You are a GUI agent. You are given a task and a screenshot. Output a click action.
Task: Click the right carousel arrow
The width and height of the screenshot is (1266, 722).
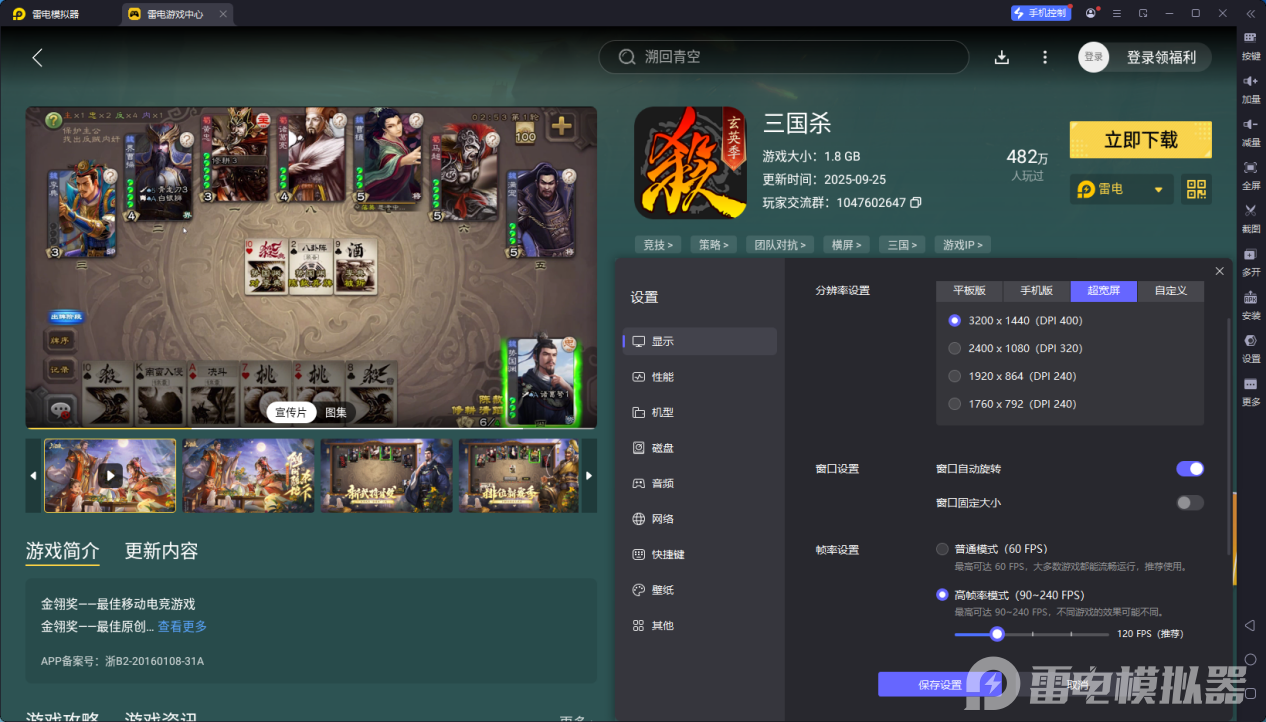[589, 475]
